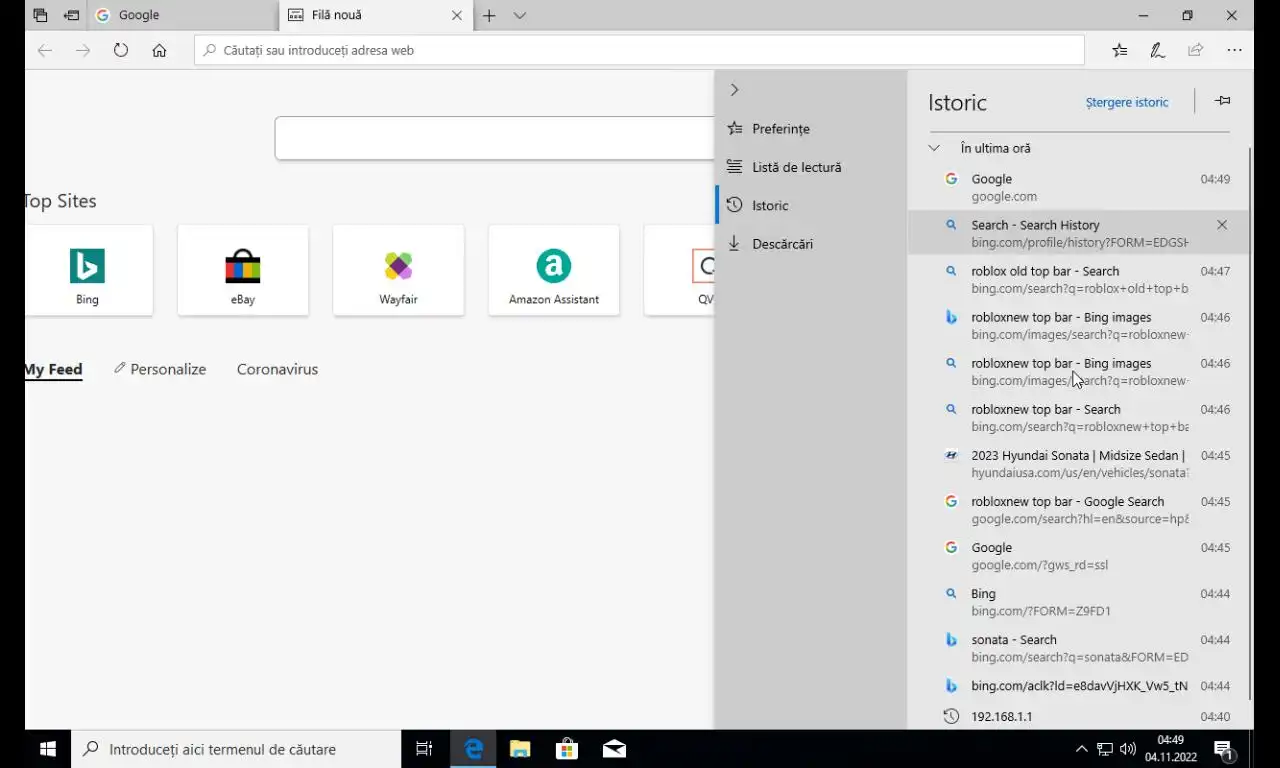Click the address bar search field

click(x=639, y=50)
